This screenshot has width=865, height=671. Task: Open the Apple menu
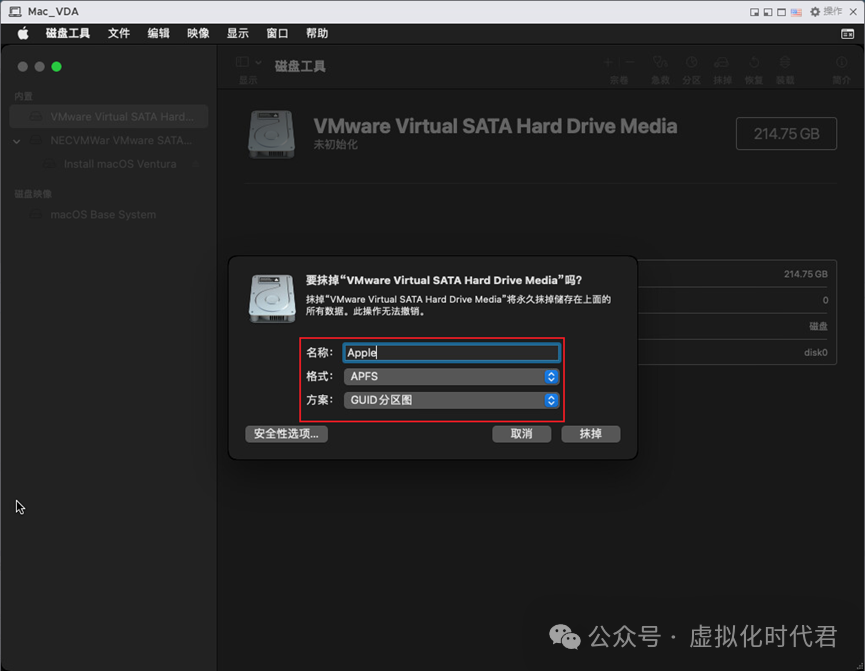[x=23, y=34]
